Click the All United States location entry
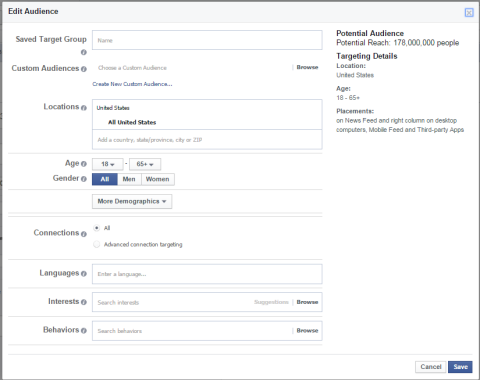This screenshot has width=480, height=380. [132, 122]
